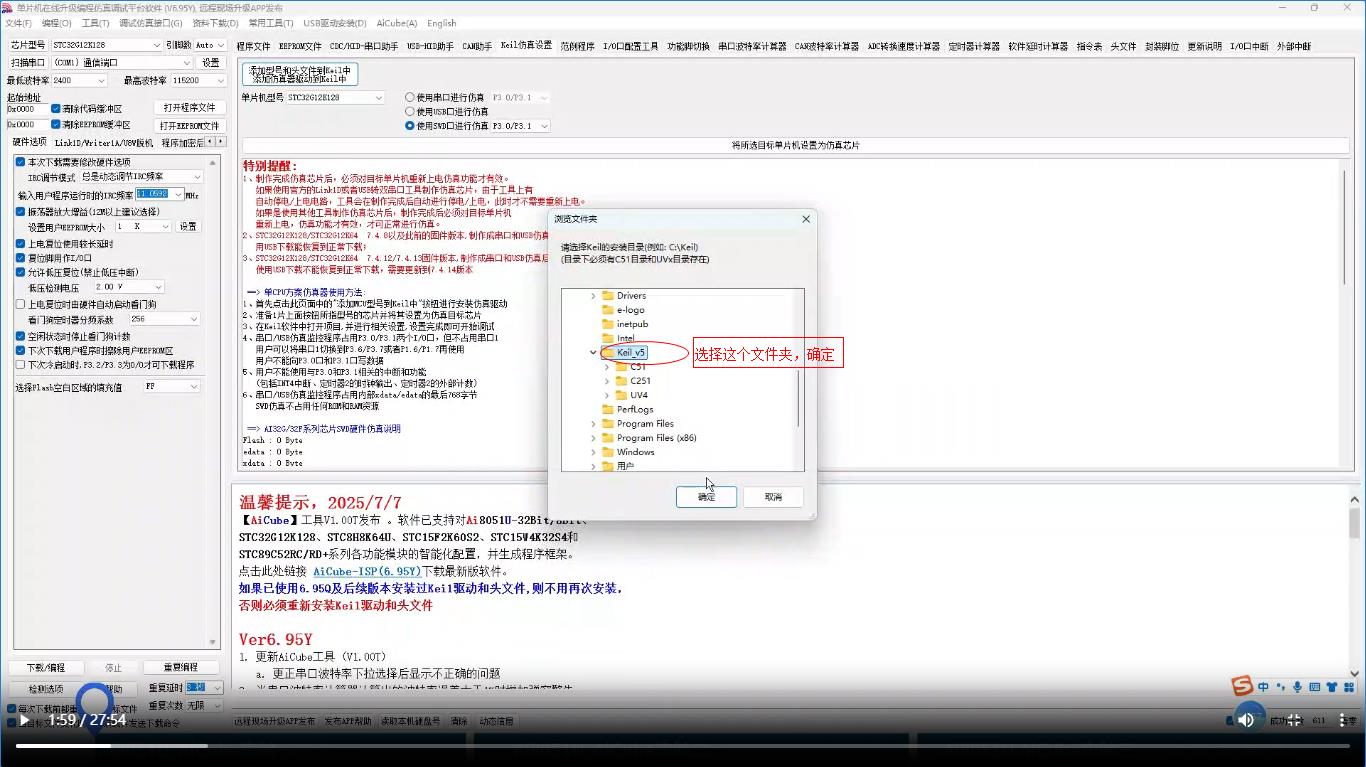Toggle 清除EEPROM缓冲区 checkbox
Viewport: 1366px width, 767px height.
pyautogui.click(x=56, y=125)
